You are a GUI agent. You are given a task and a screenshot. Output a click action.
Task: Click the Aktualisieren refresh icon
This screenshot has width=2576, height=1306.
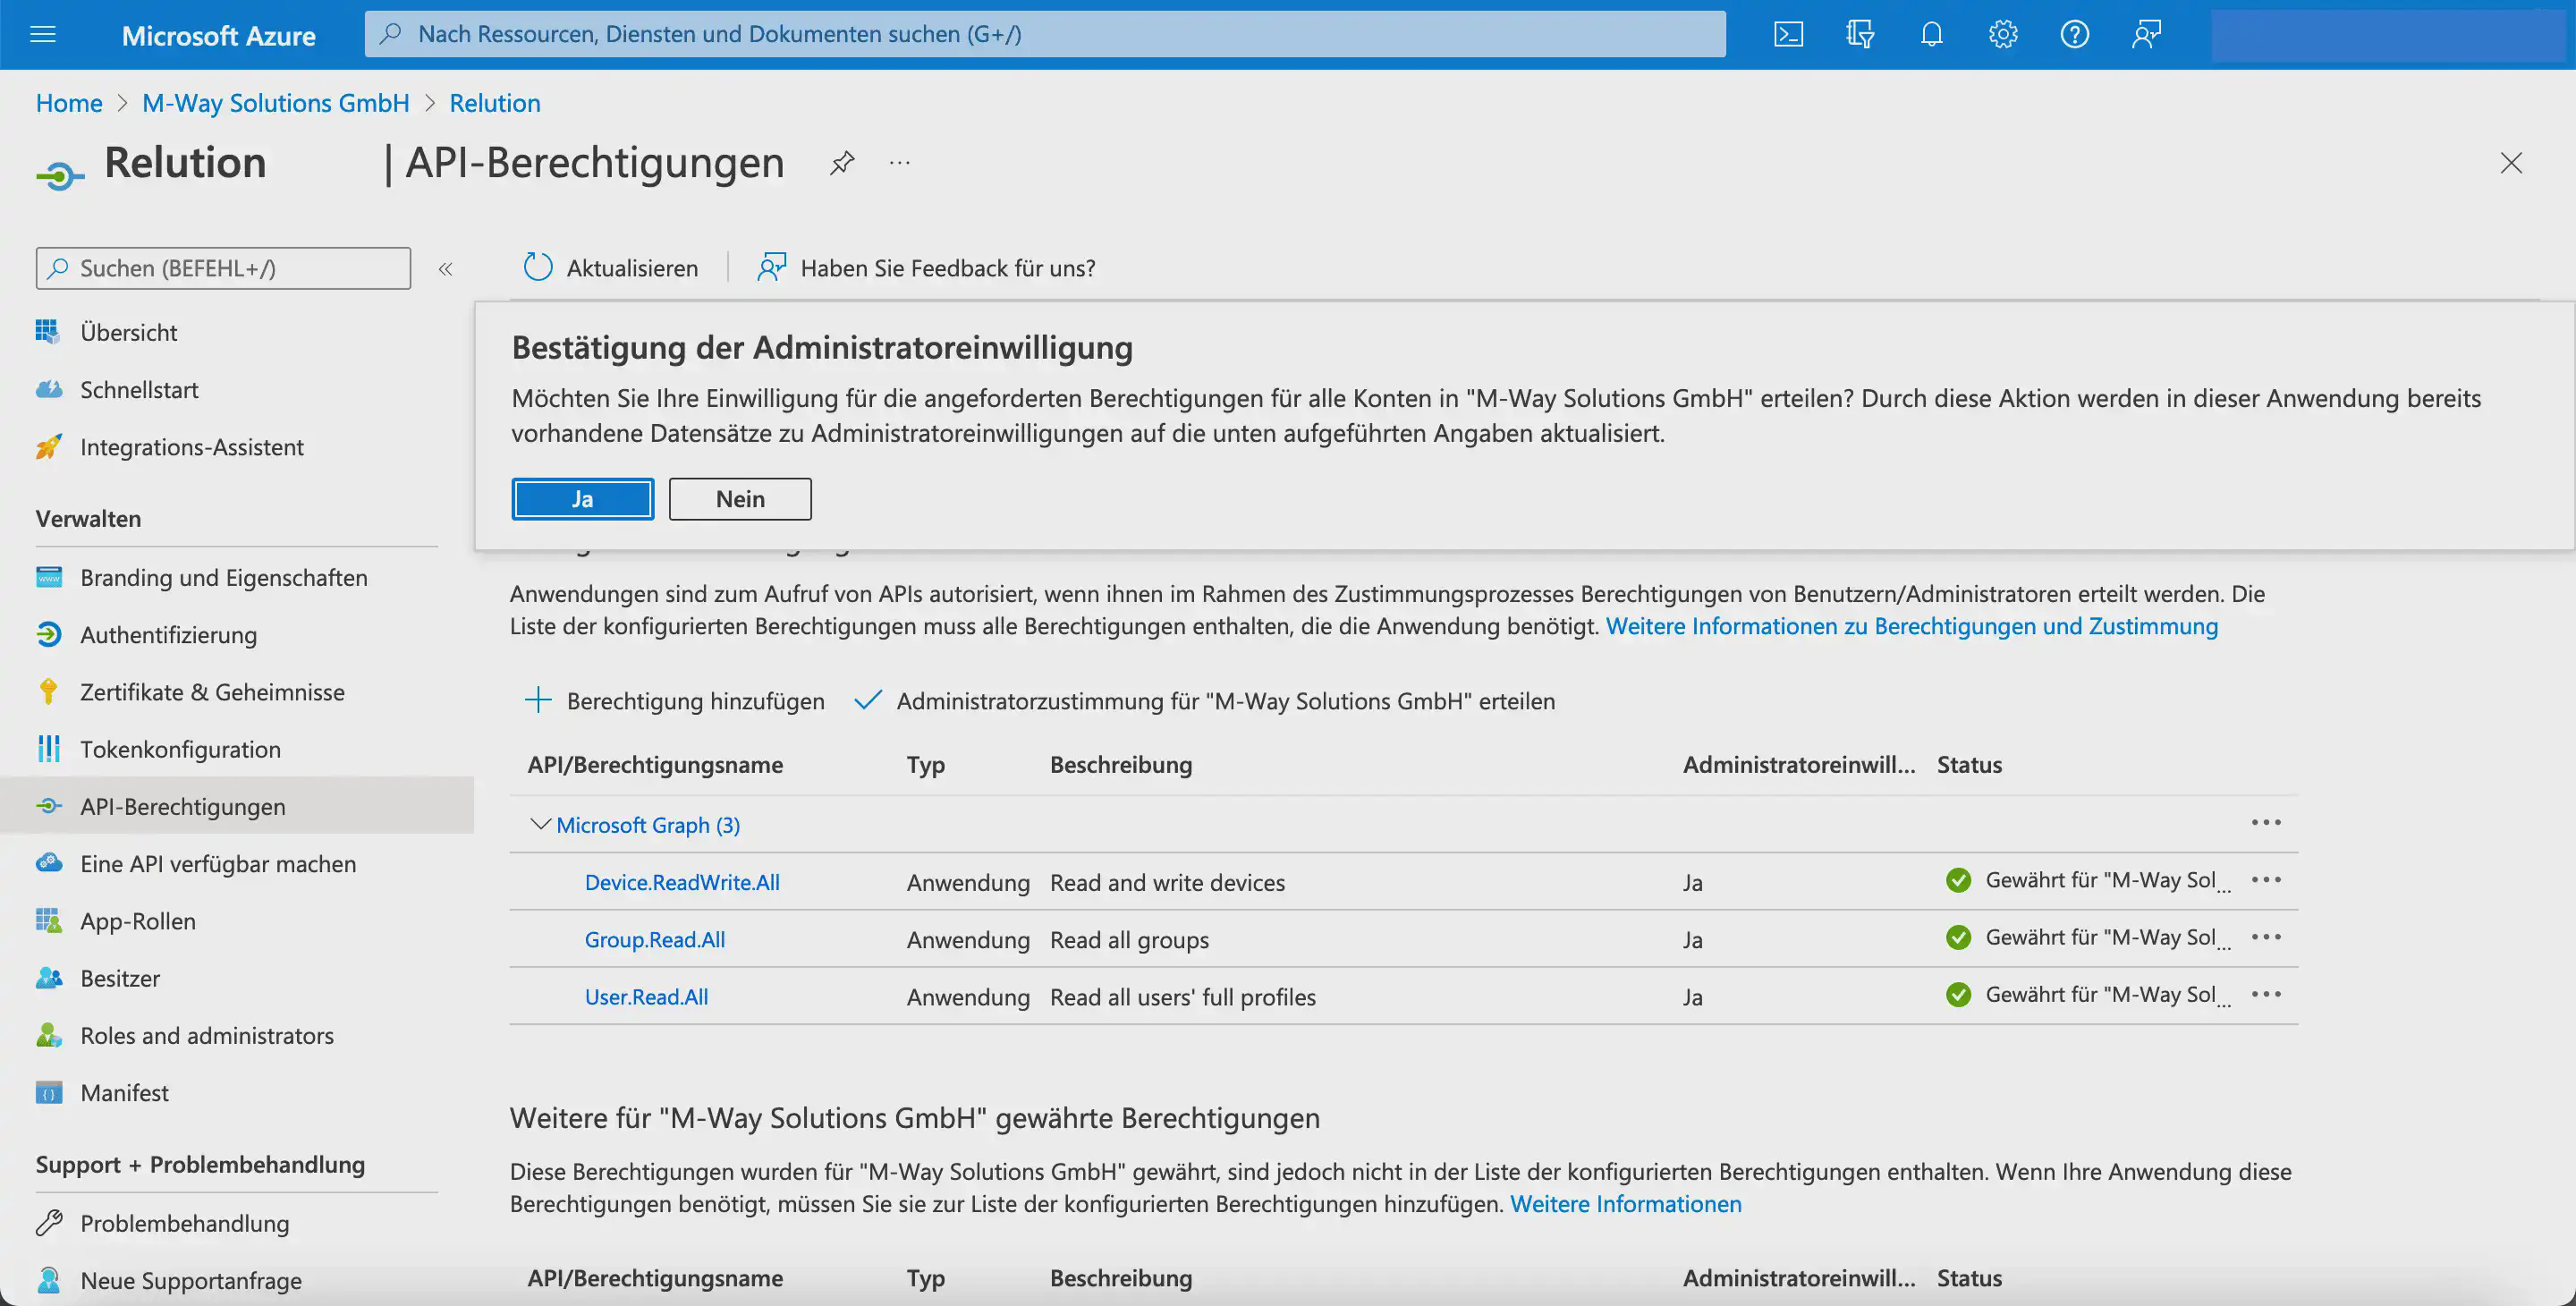tap(538, 267)
